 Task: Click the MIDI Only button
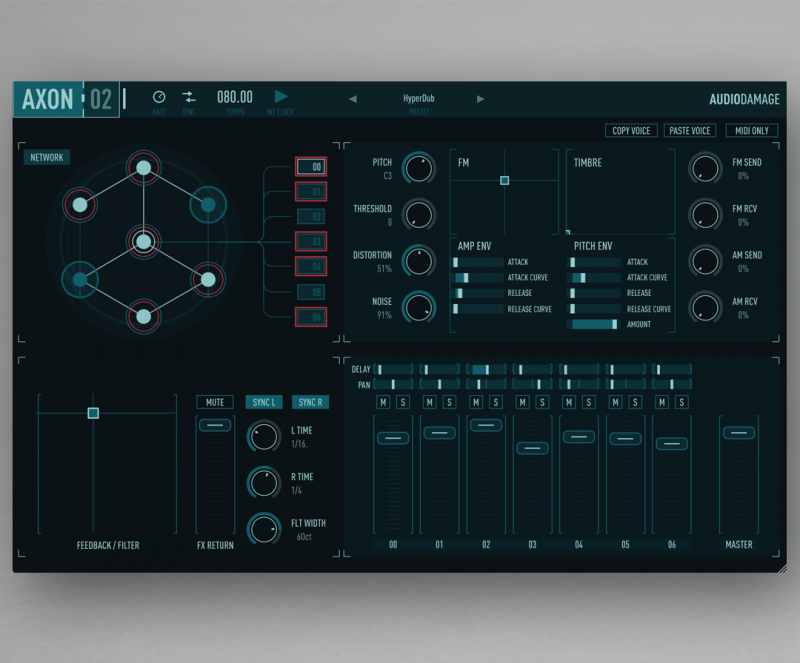pyautogui.click(x=751, y=131)
